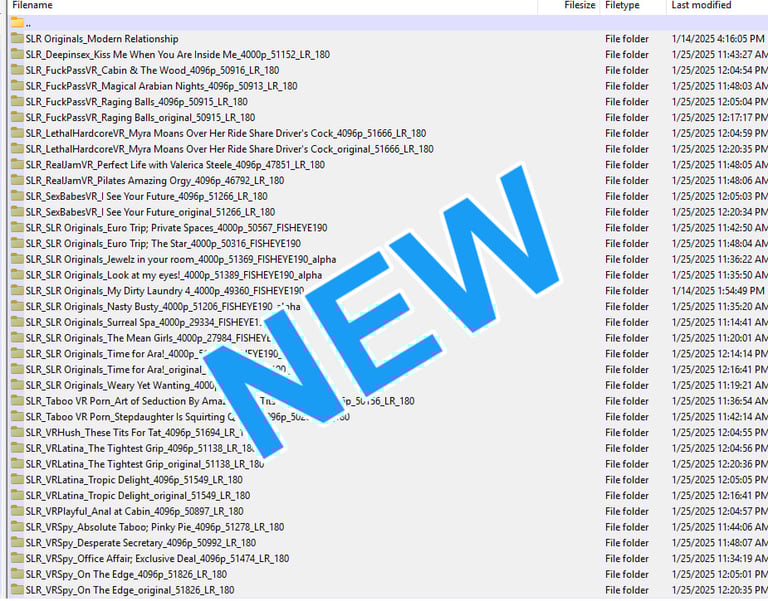The height and width of the screenshot is (601, 768).
Task: Click the date 1/25/2025 11:44:06 AM
Action: [x=720, y=527]
